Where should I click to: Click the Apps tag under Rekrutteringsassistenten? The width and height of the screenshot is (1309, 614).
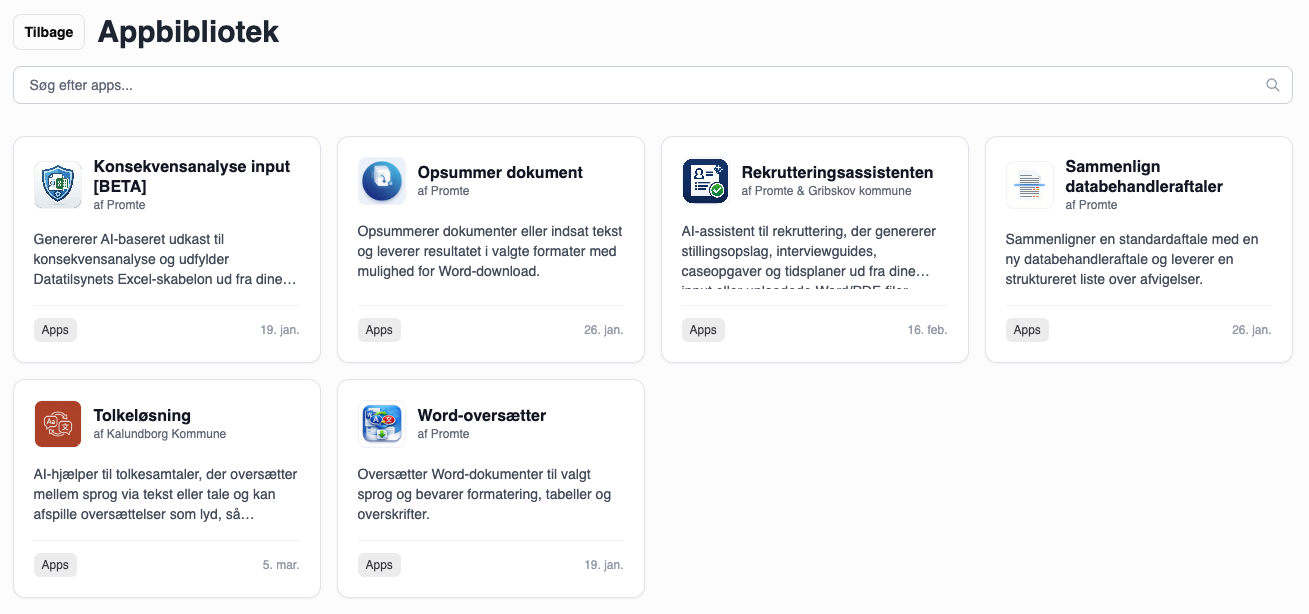(703, 330)
